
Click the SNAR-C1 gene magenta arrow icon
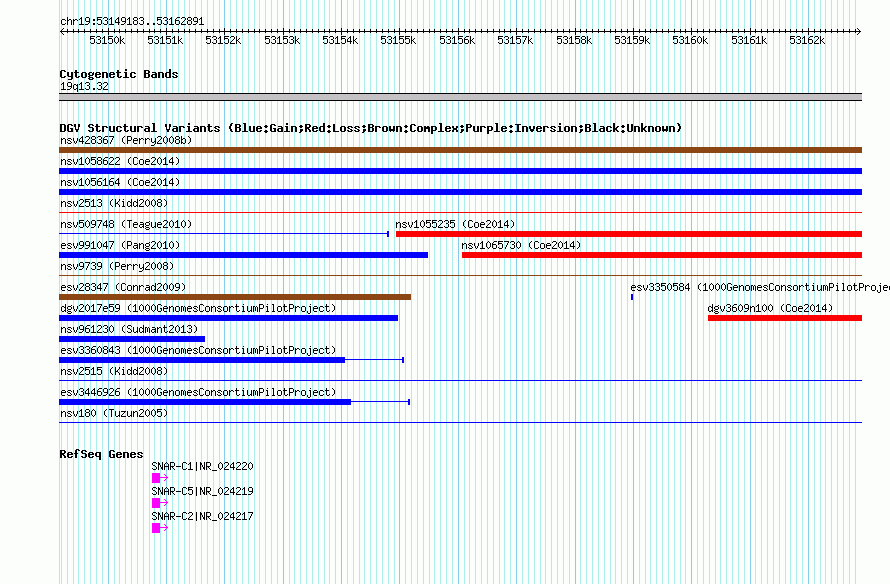coord(159,478)
